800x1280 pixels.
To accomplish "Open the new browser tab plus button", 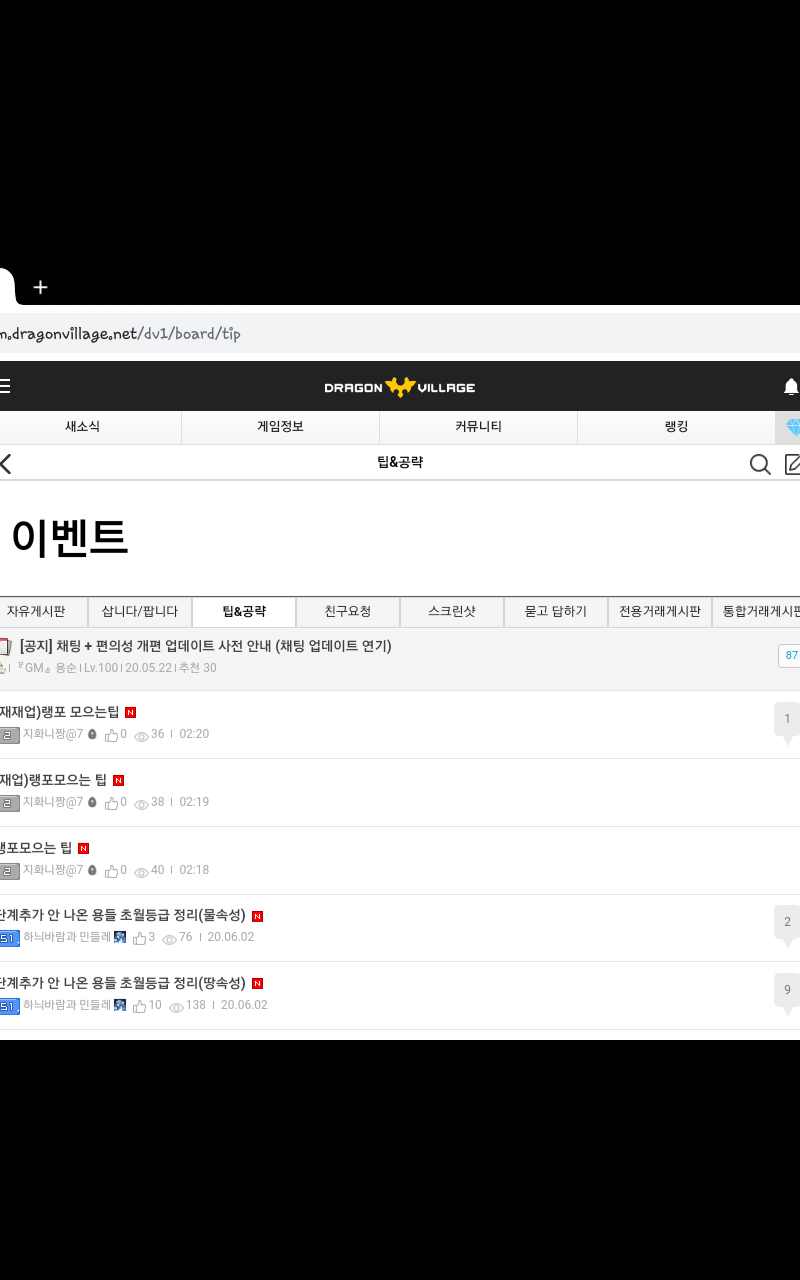I will [x=40, y=287].
